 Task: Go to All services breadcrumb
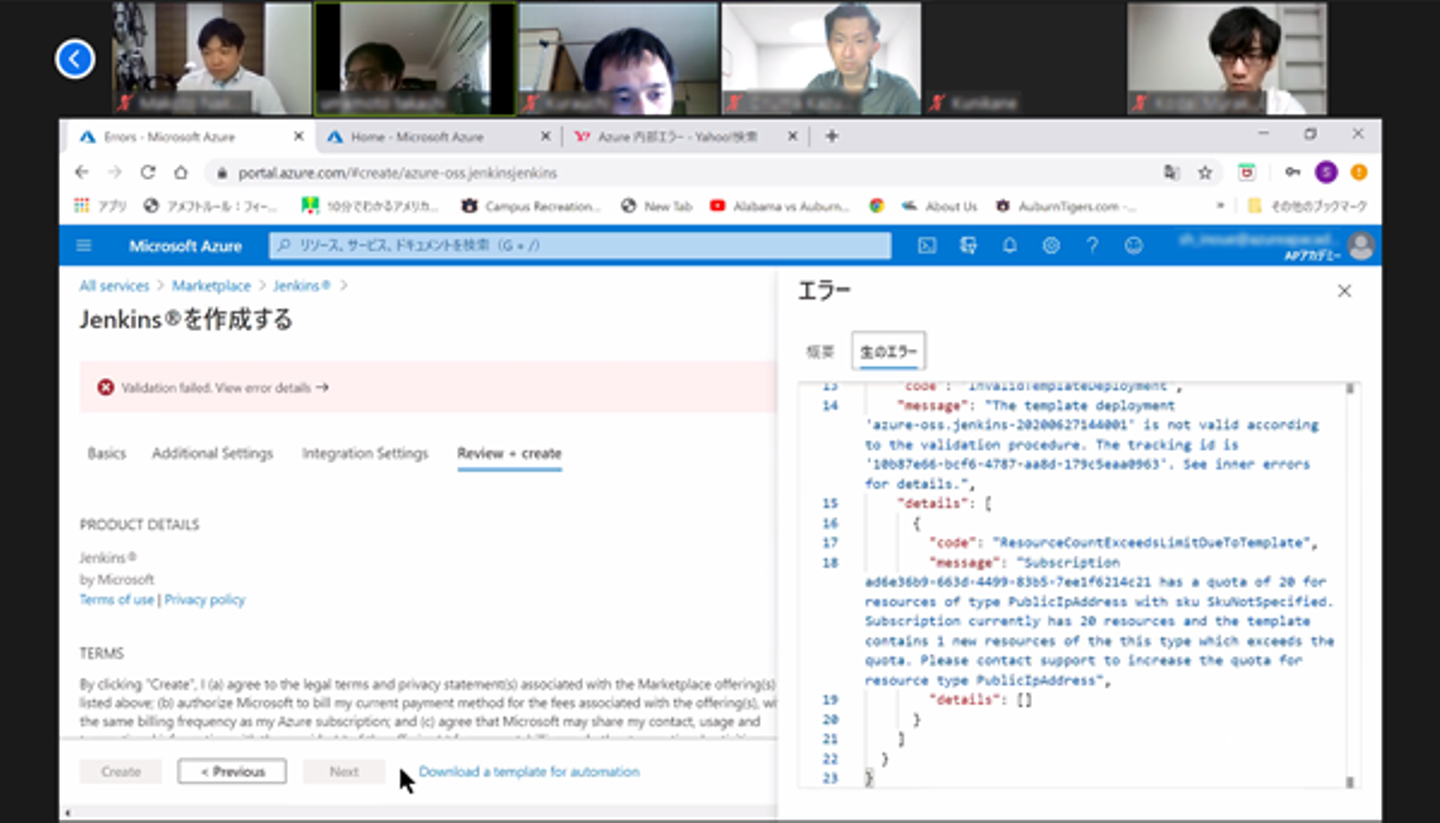114,286
